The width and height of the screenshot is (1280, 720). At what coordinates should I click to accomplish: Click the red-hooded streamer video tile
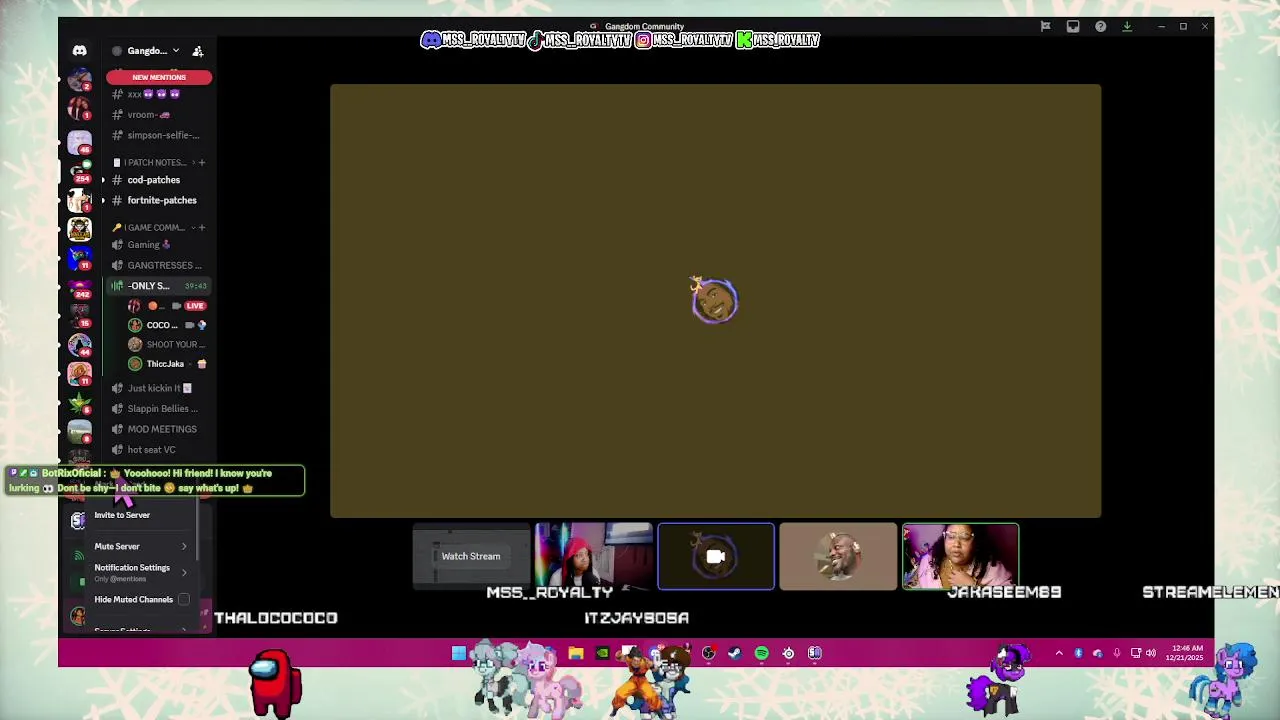click(593, 556)
